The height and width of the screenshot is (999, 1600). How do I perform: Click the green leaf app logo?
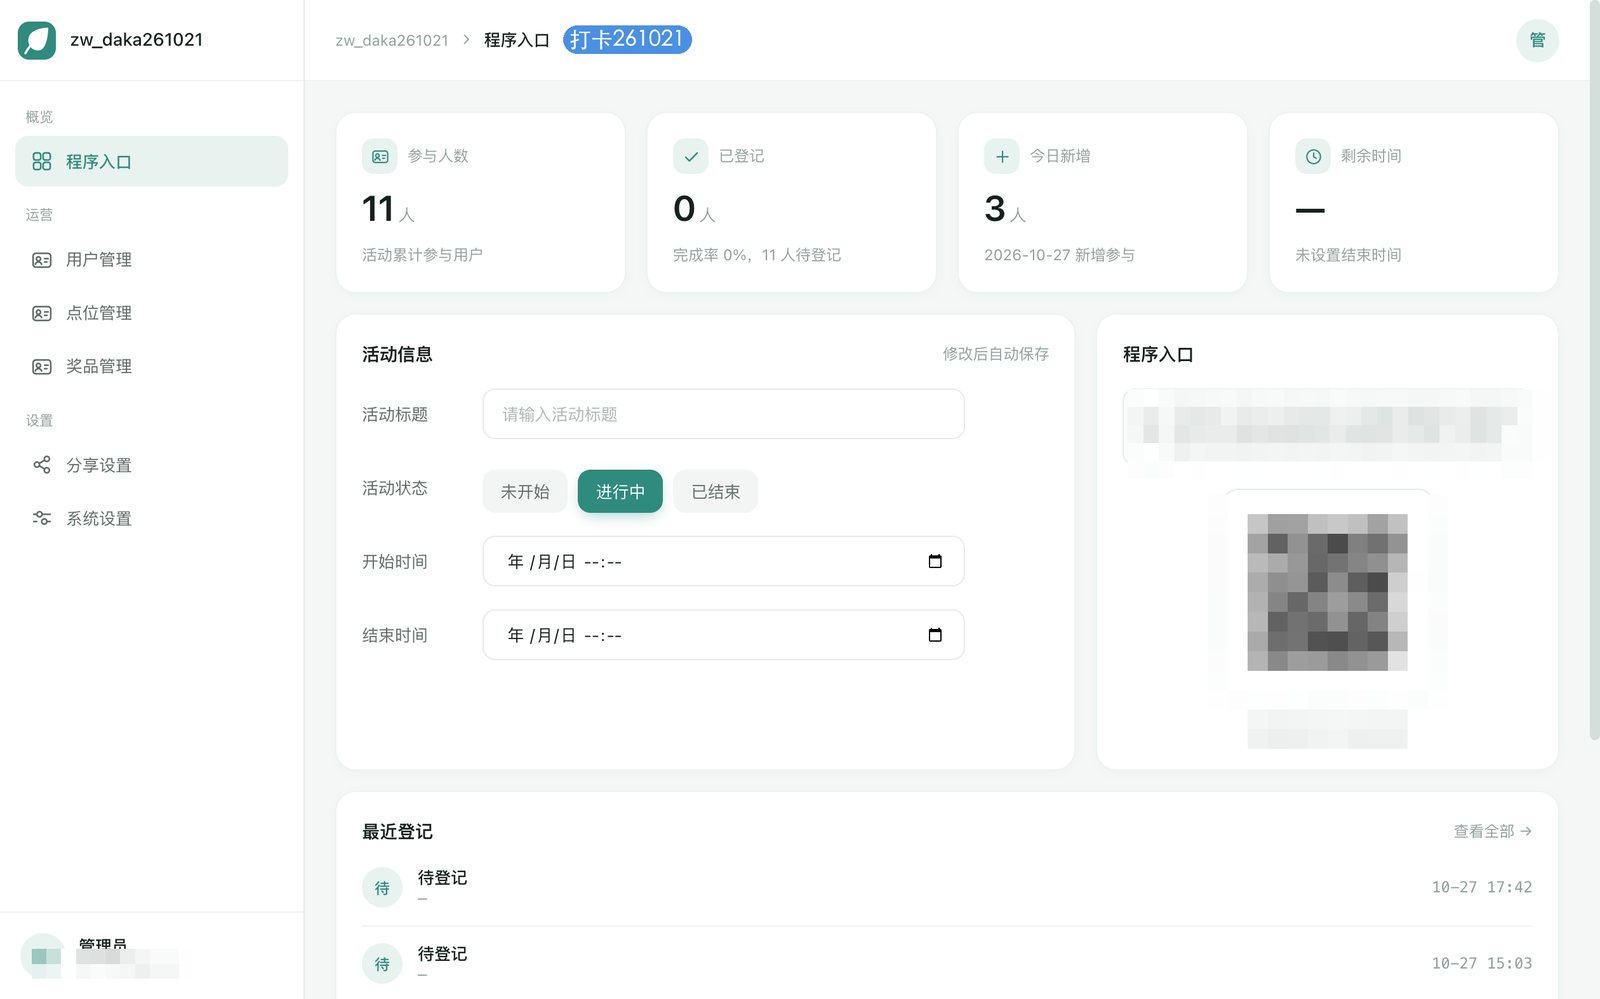point(37,40)
